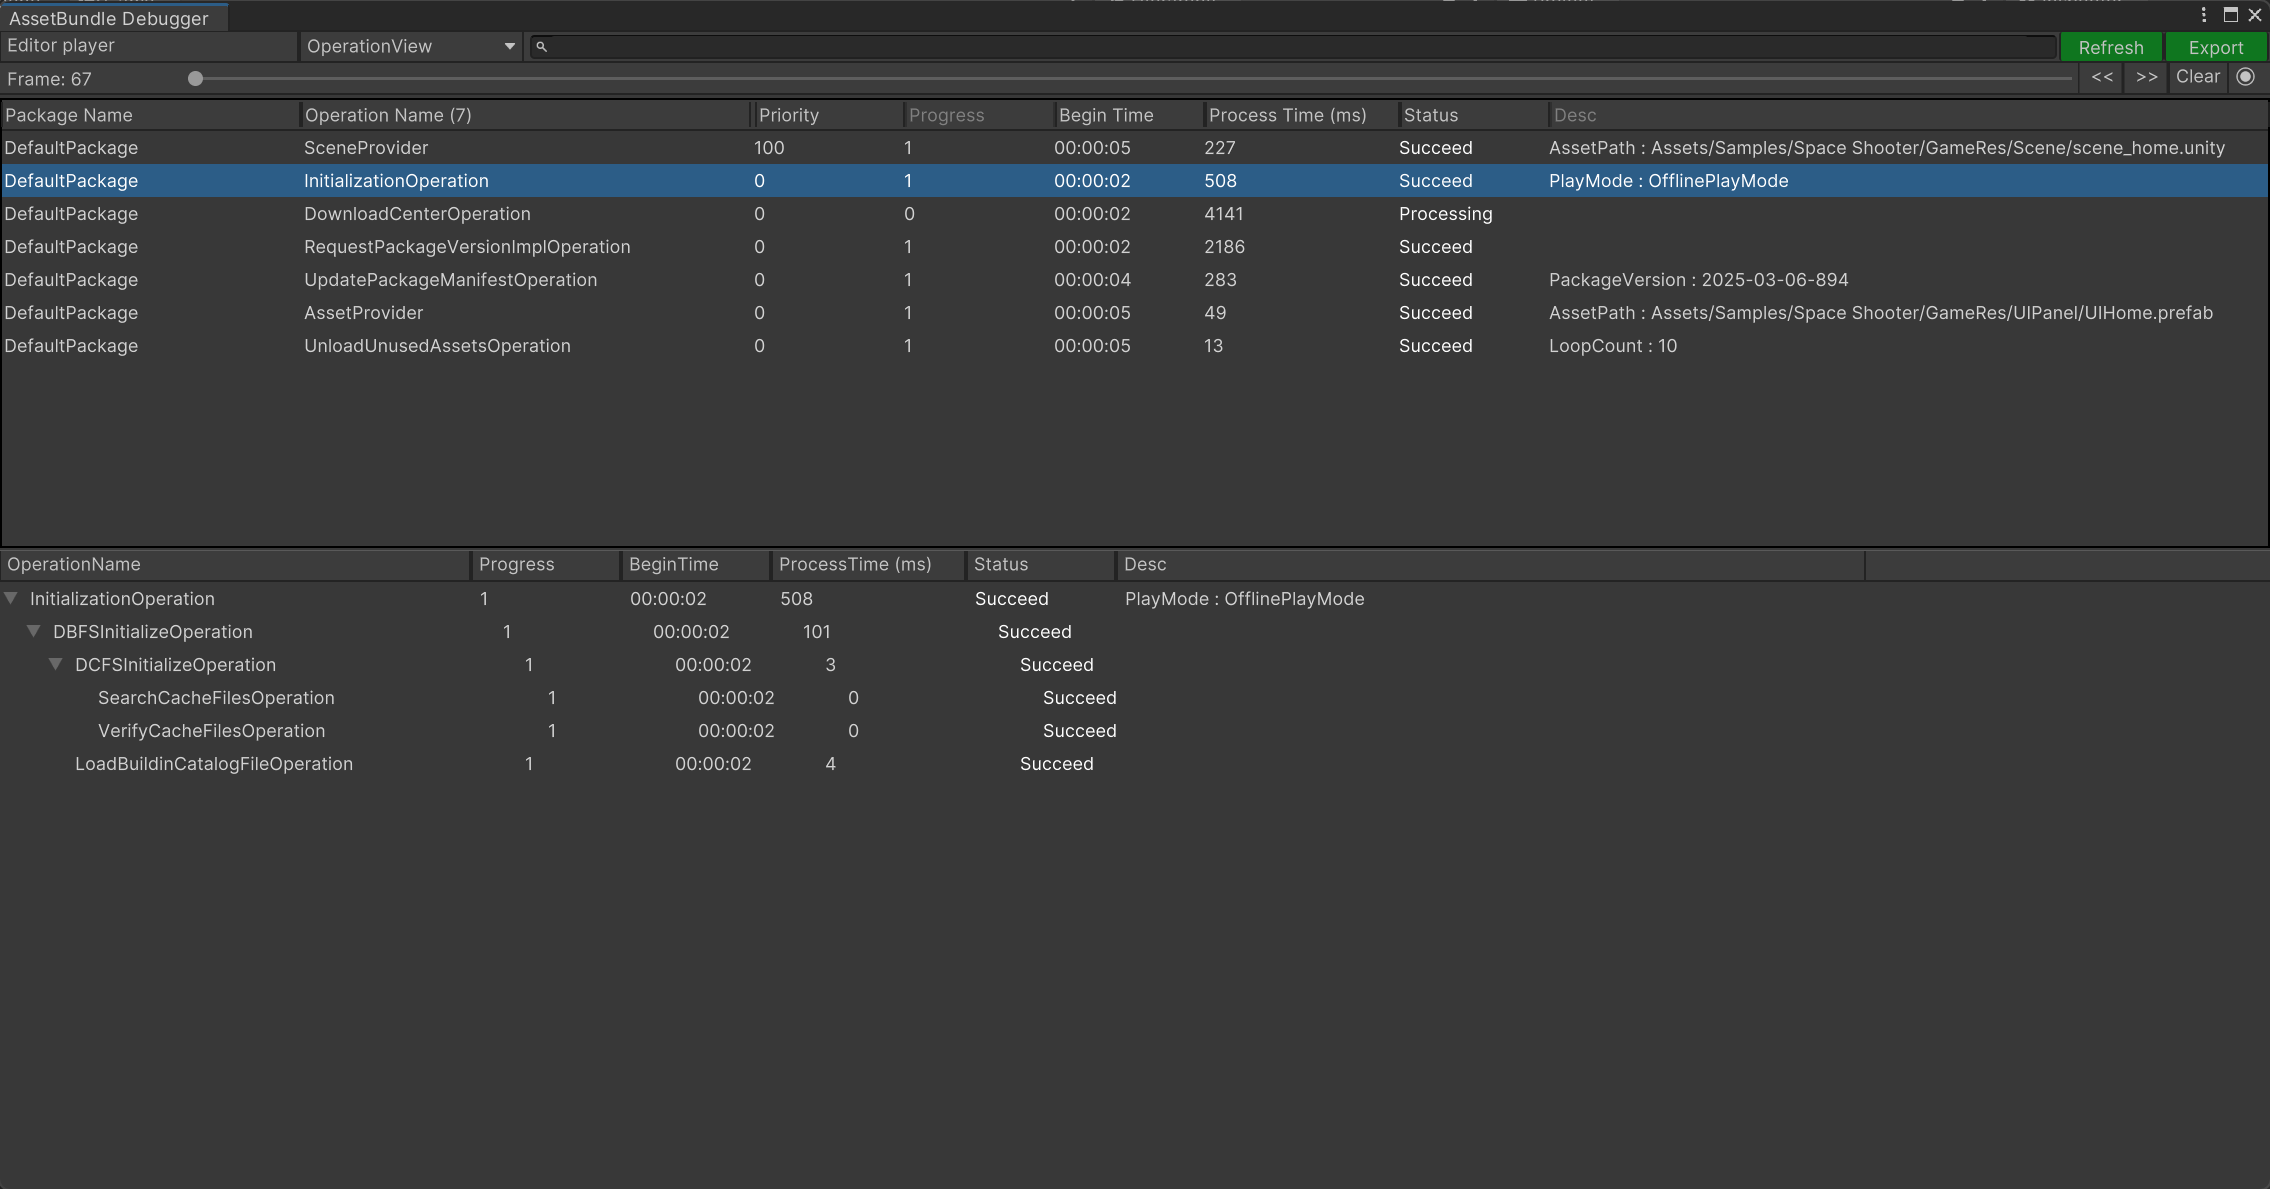Sort by Operation Name (7) column header

coord(526,115)
